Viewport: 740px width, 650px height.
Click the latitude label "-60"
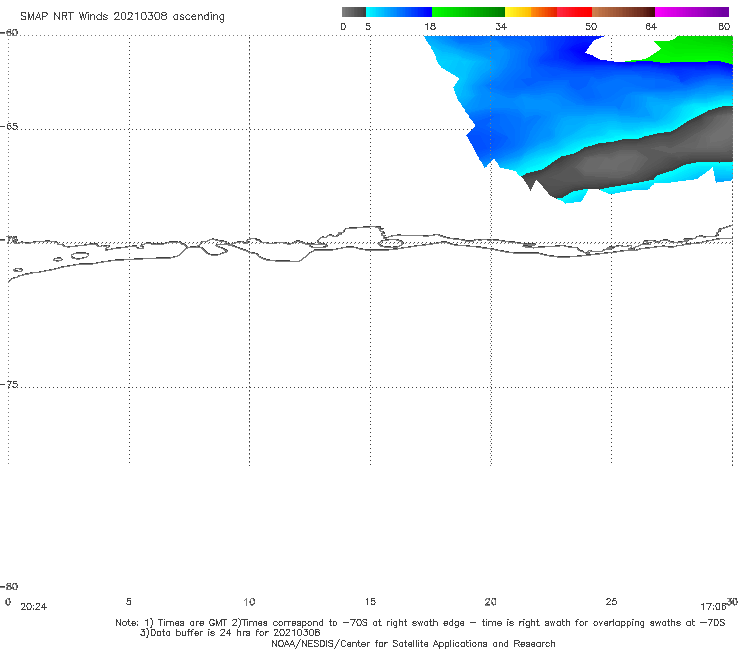[x=9, y=33]
